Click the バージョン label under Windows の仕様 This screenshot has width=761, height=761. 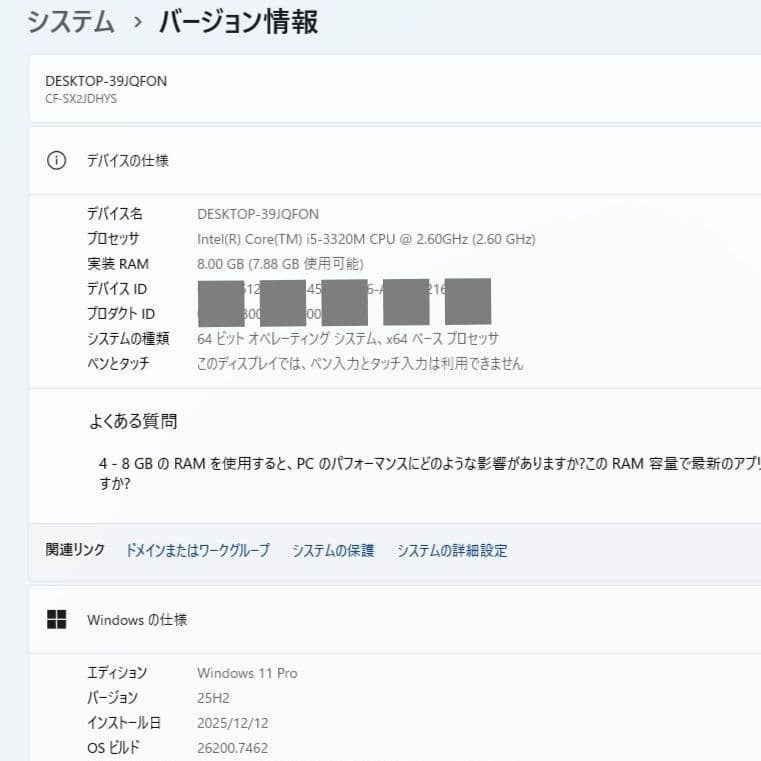tap(113, 697)
